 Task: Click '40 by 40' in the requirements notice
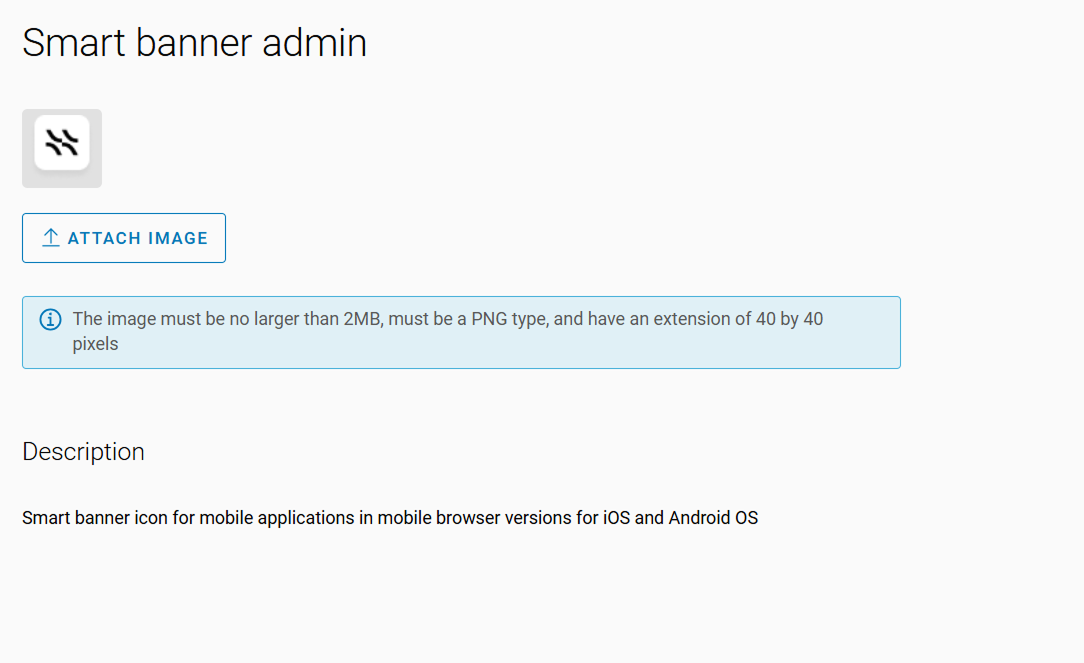pyautogui.click(x=789, y=319)
